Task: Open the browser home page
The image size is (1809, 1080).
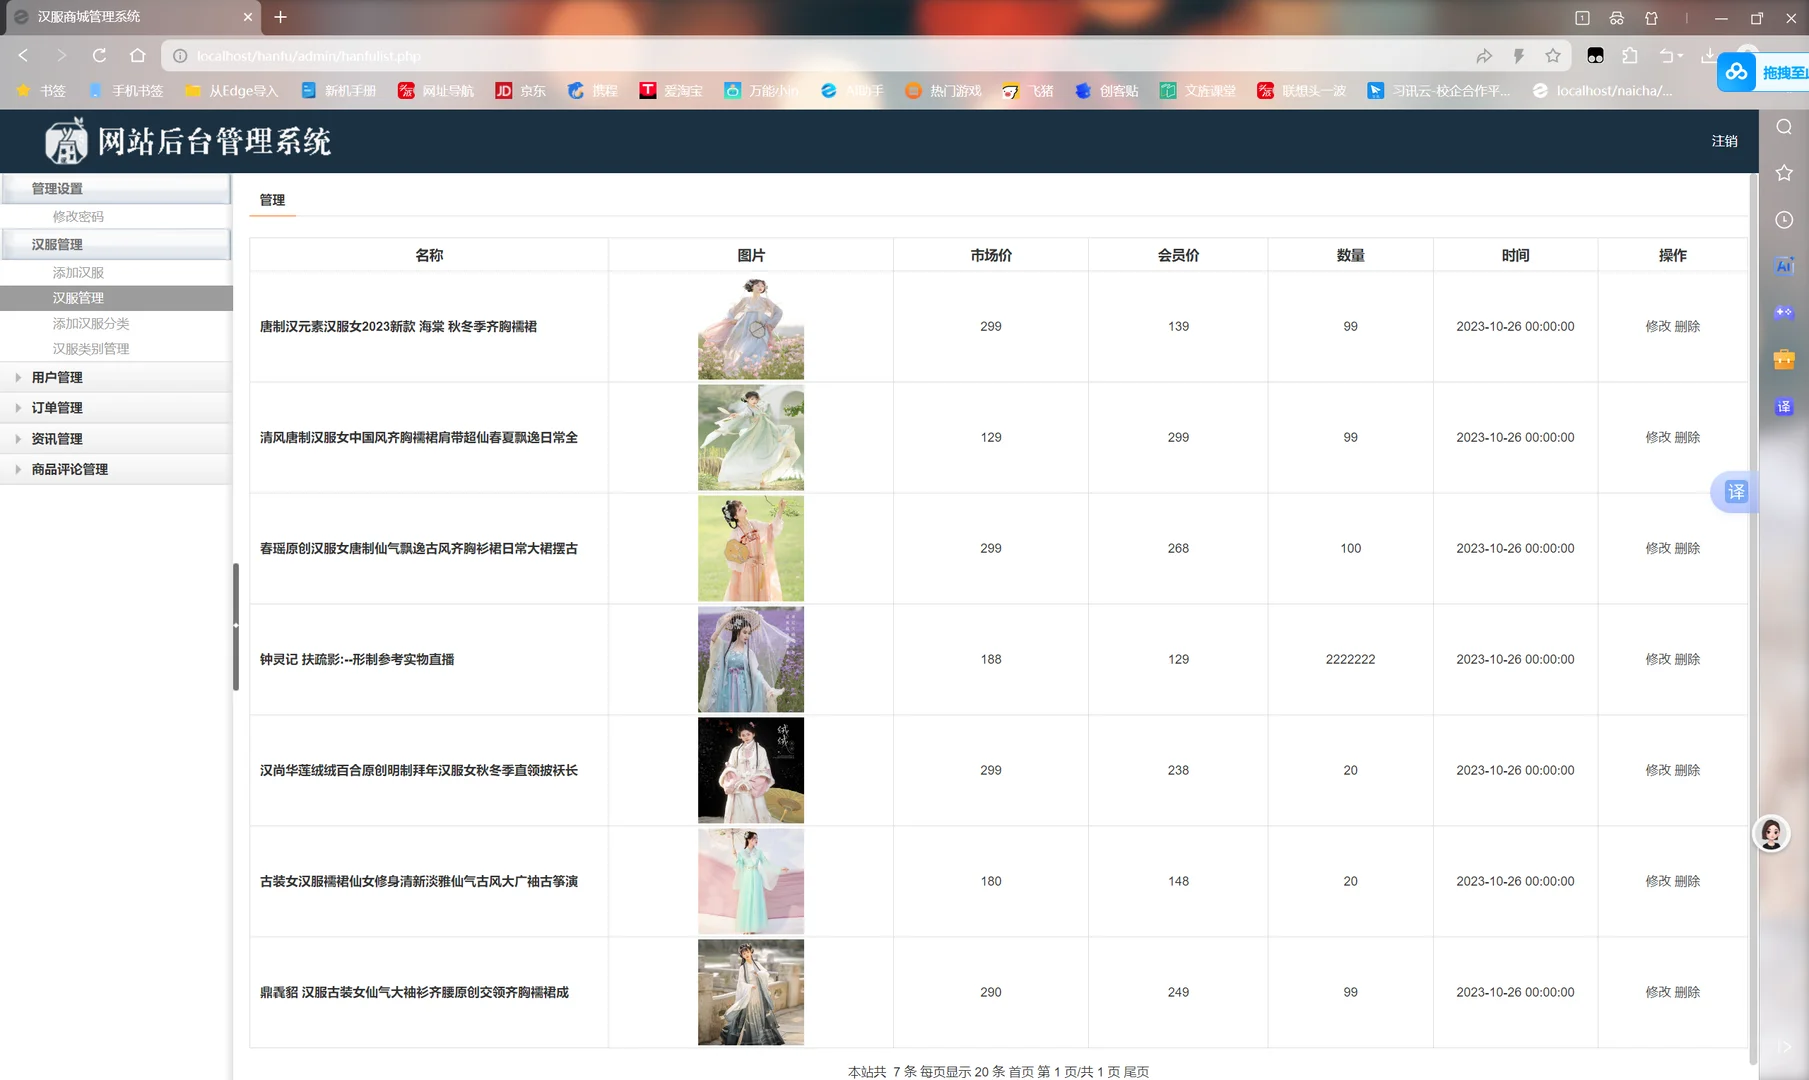Action: point(138,56)
